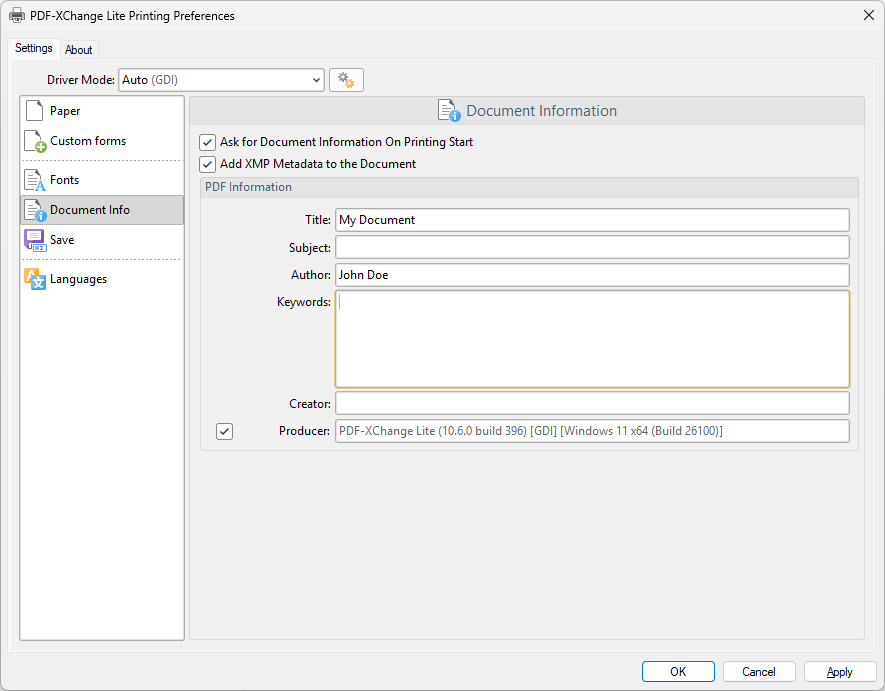885x691 pixels.
Task: Select the Settings tab
Action: pyautogui.click(x=34, y=49)
